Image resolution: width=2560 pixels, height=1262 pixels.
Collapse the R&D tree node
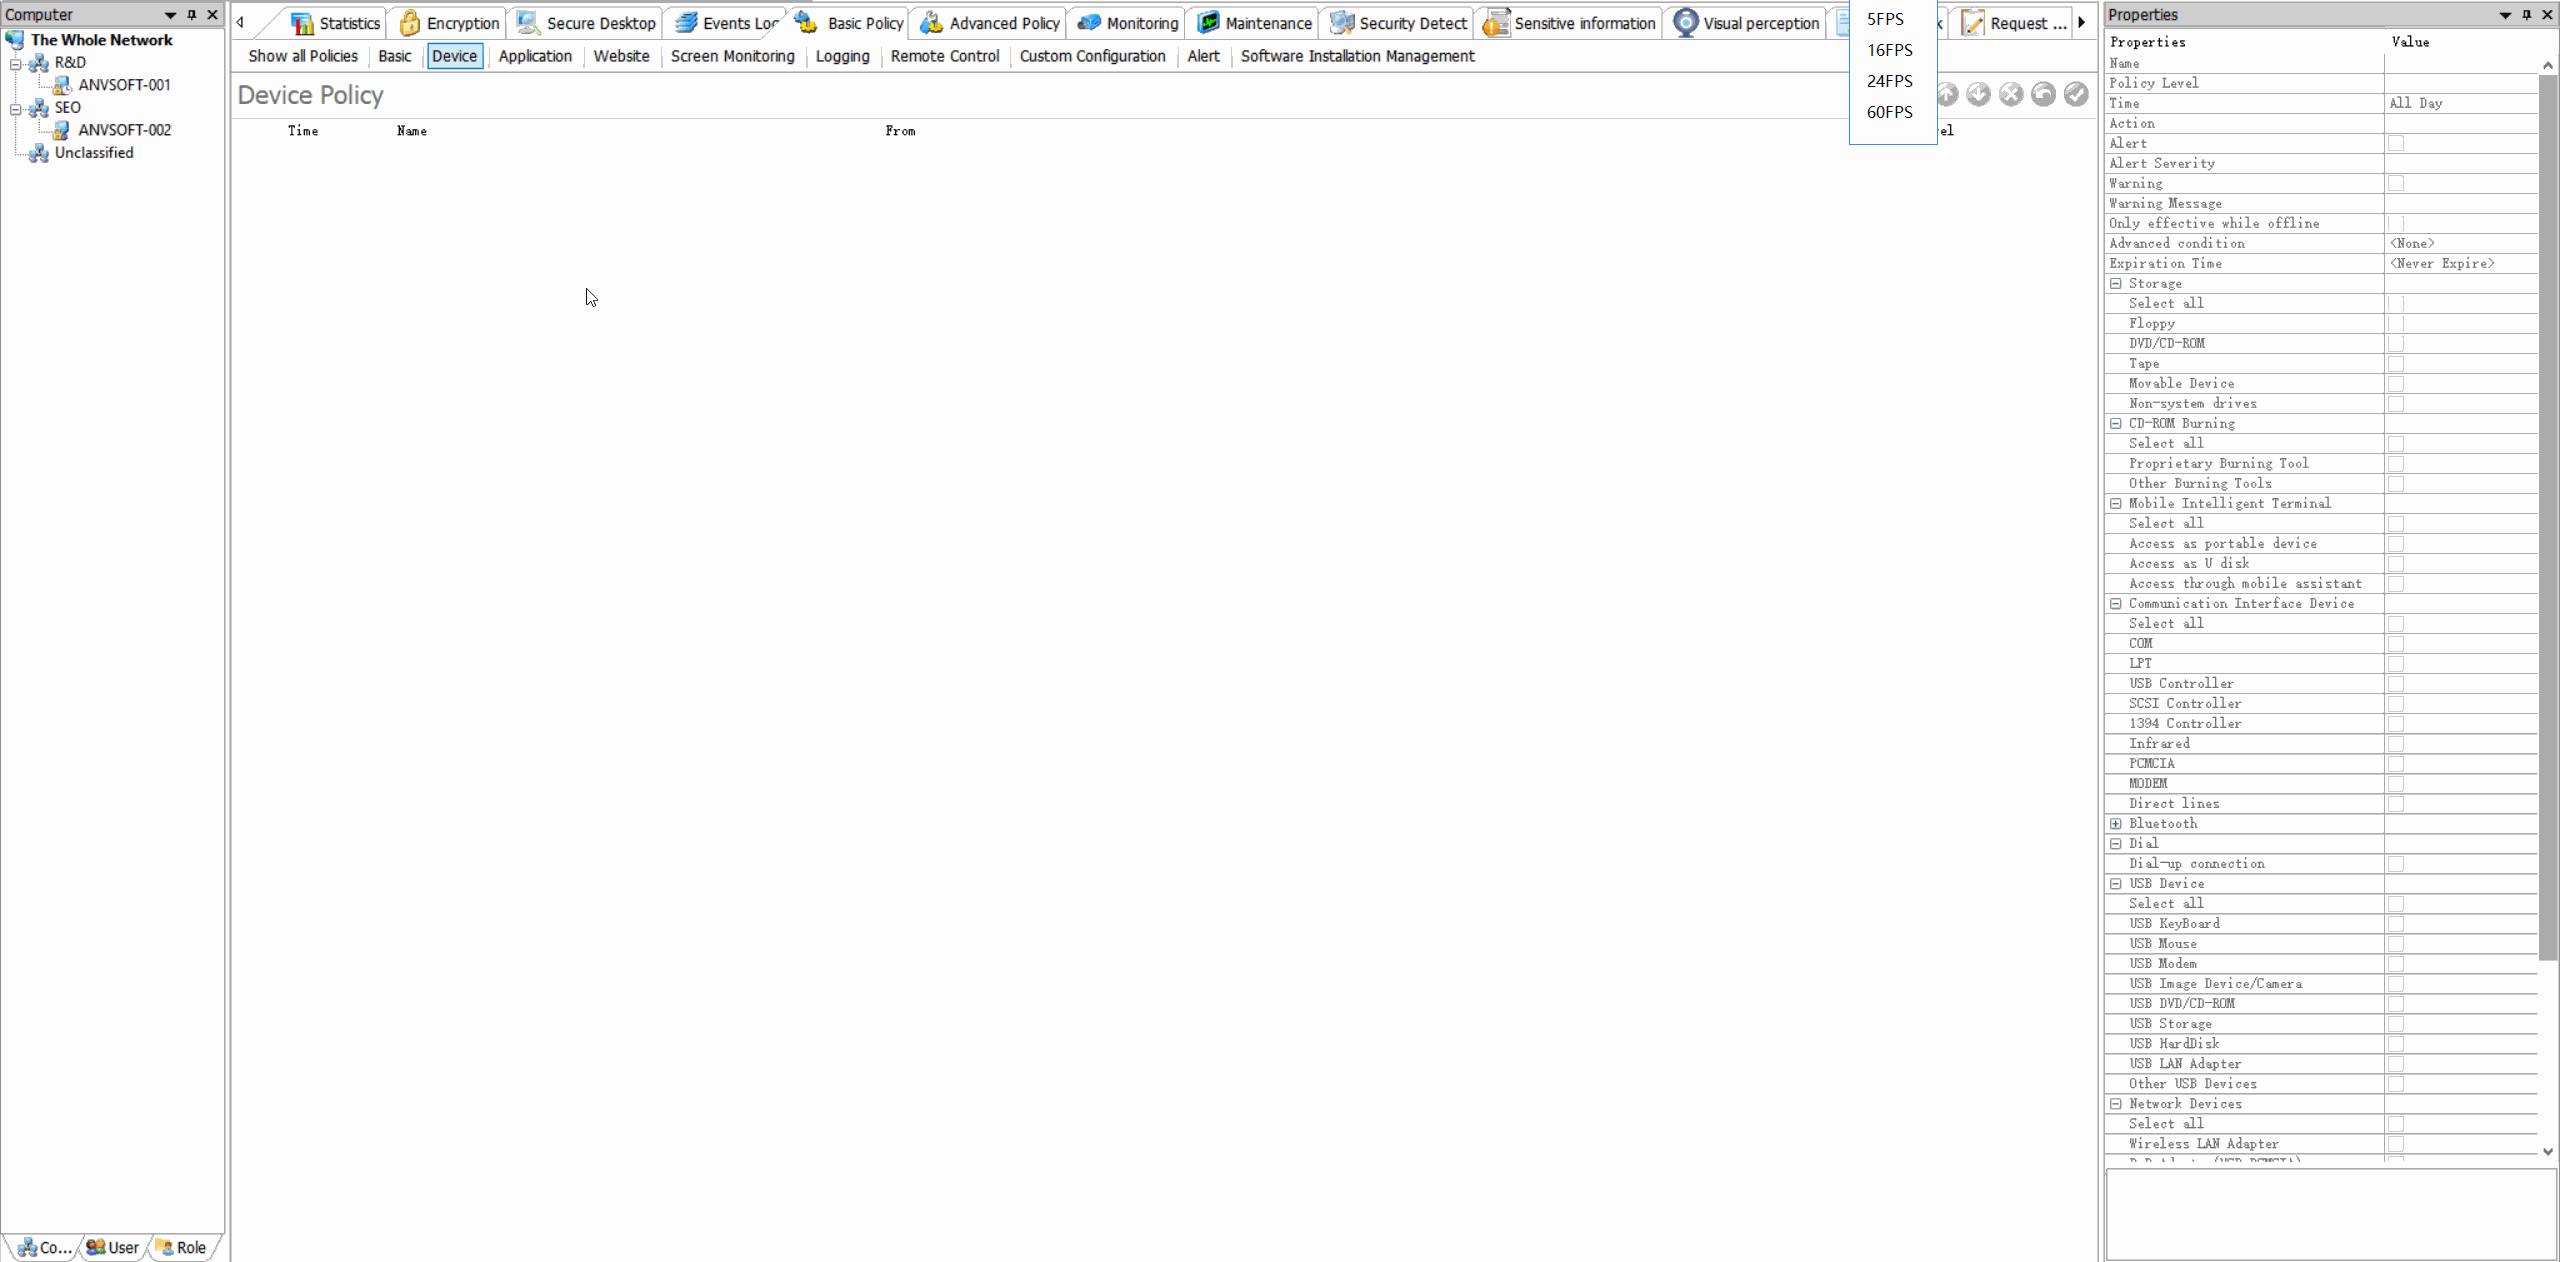point(16,63)
